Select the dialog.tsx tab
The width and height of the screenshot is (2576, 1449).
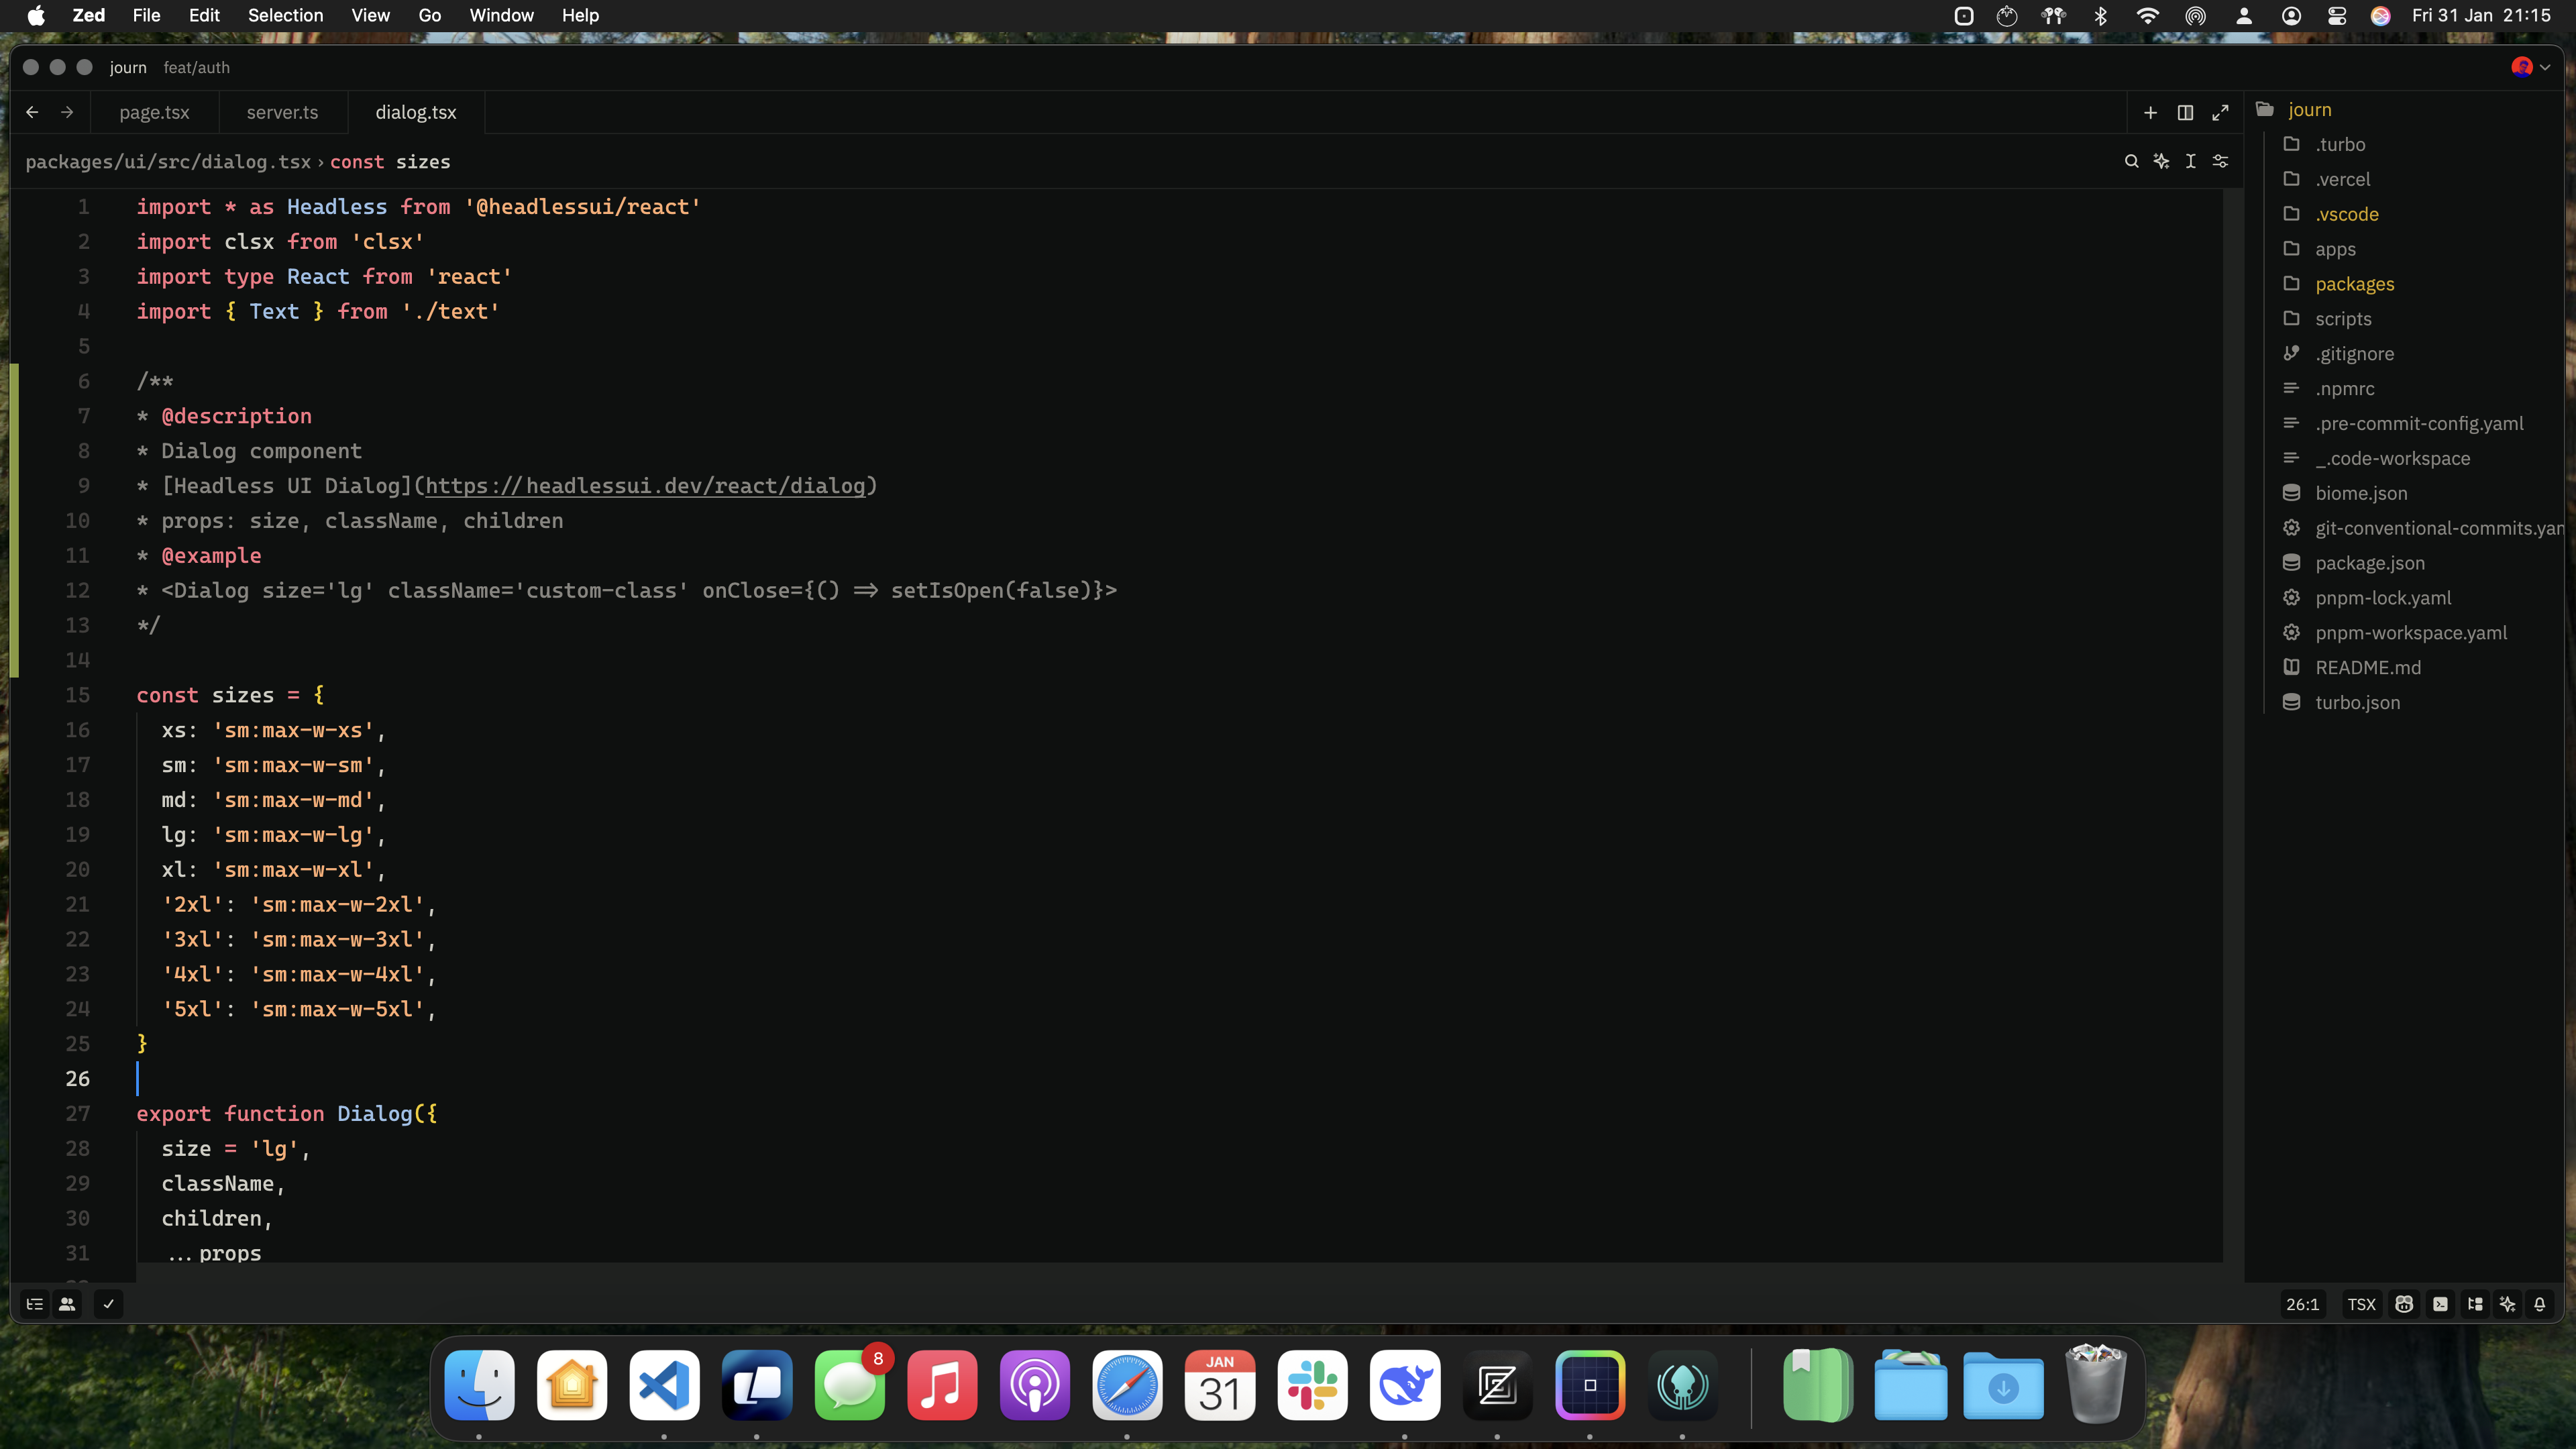[x=416, y=113]
